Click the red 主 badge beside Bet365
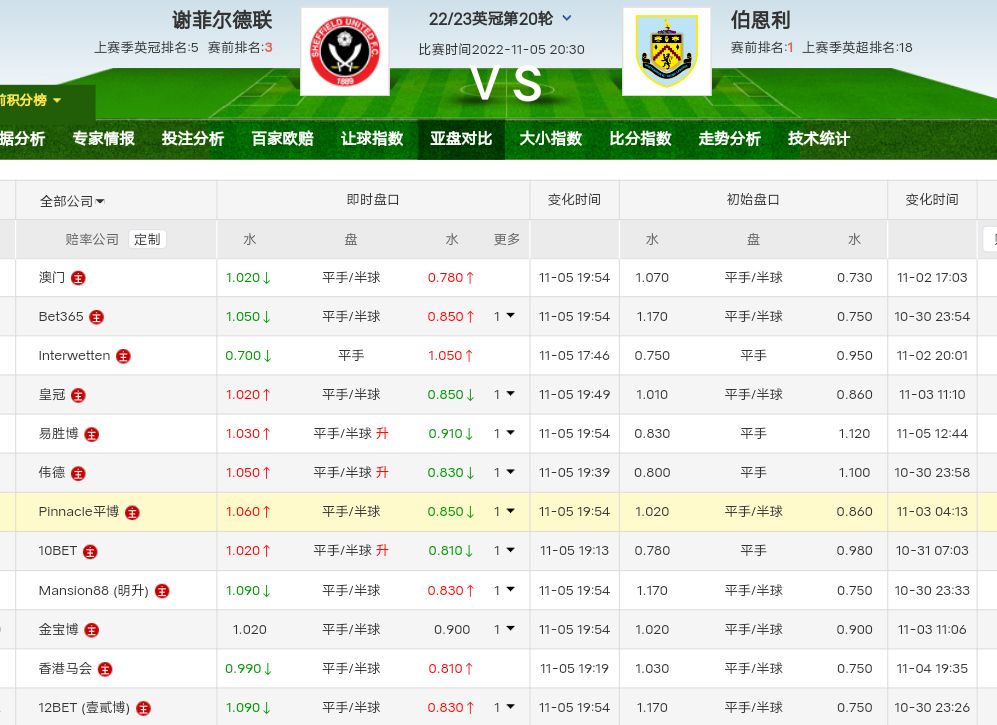 [97, 317]
